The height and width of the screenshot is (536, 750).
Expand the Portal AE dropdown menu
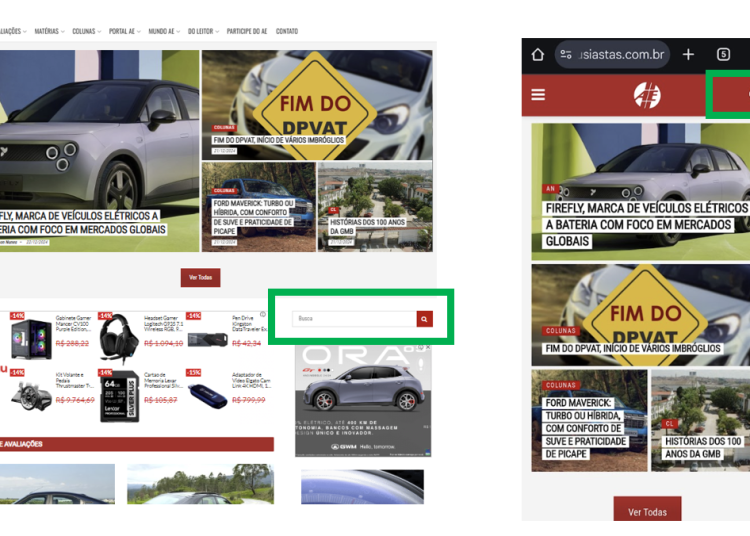point(124,31)
